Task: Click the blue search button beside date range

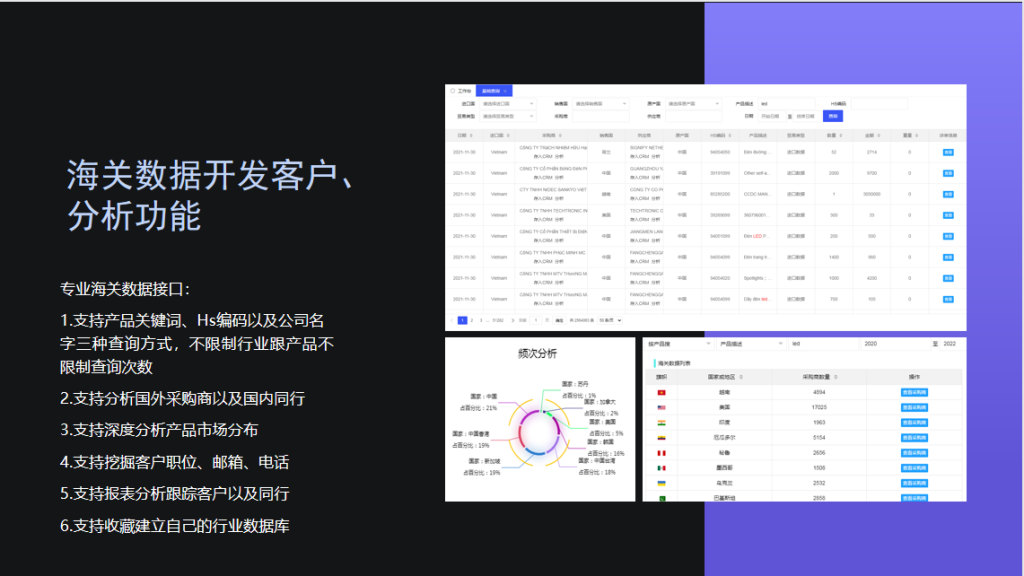Action: click(833, 116)
